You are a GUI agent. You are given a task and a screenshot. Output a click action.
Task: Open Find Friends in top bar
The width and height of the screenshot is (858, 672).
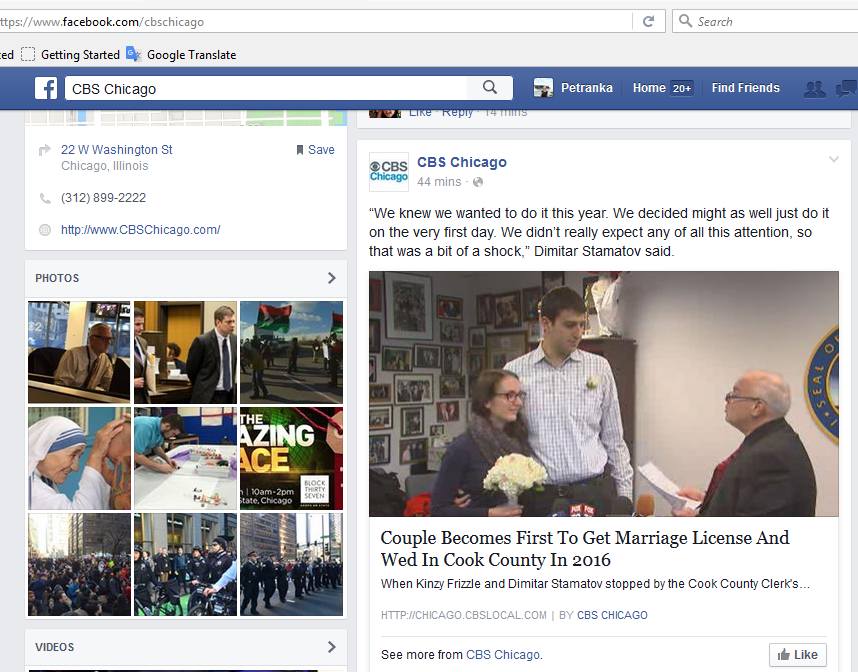pos(745,88)
